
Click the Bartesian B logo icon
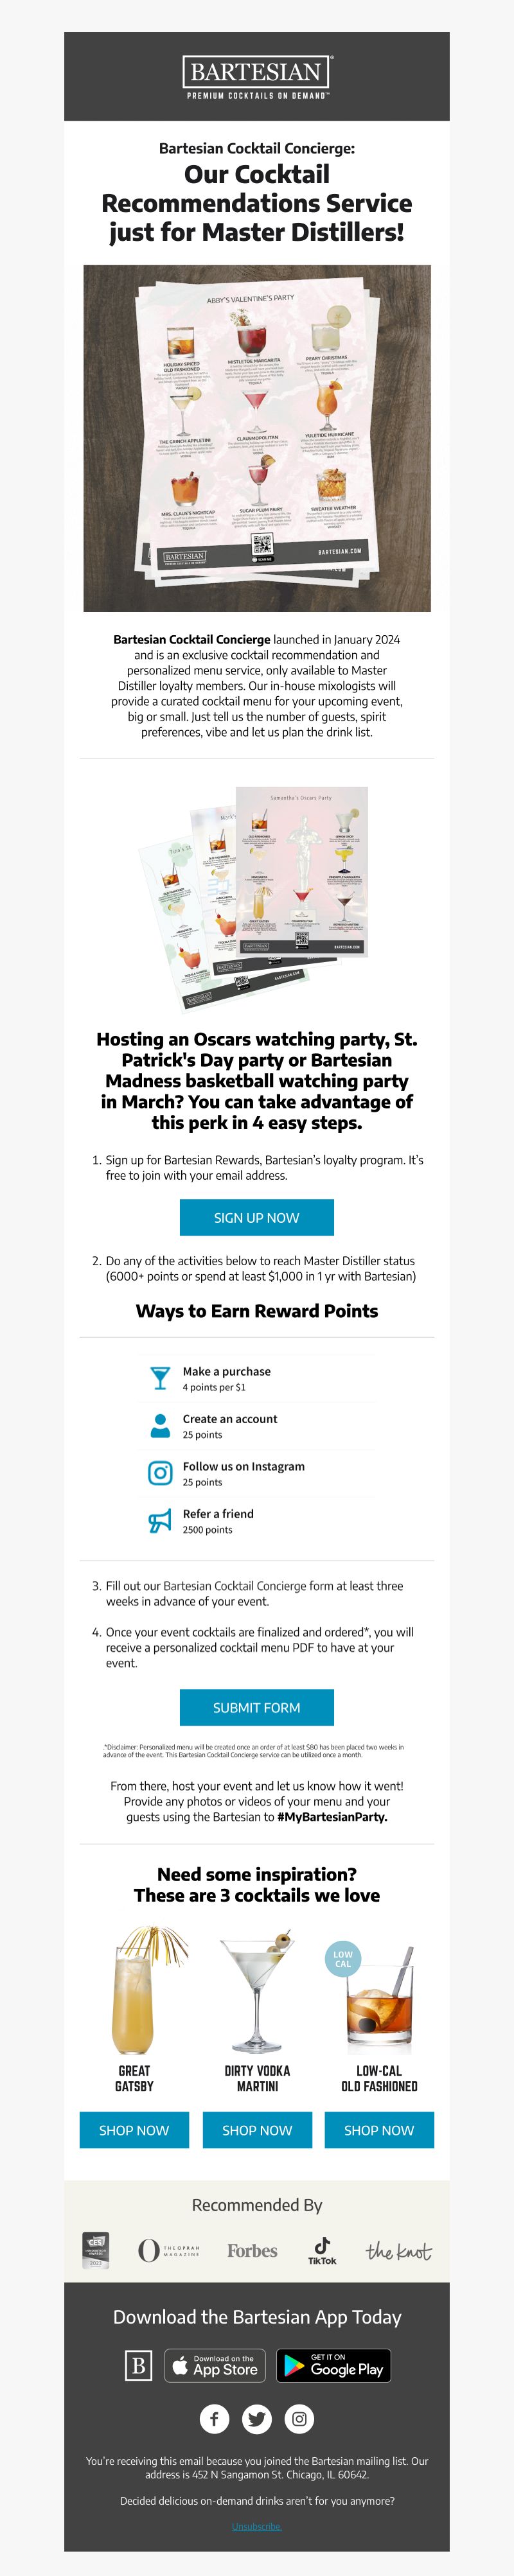(138, 2366)
